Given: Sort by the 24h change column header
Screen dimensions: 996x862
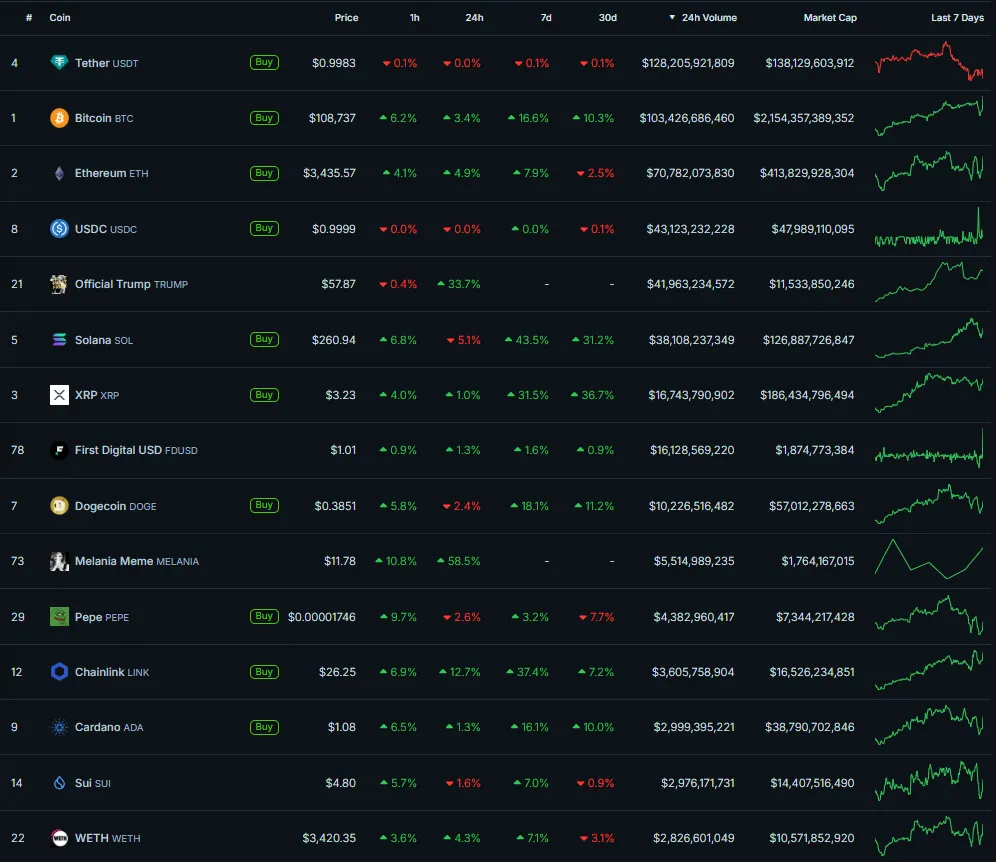Looking at the screenshot, I should coord(474,18).
